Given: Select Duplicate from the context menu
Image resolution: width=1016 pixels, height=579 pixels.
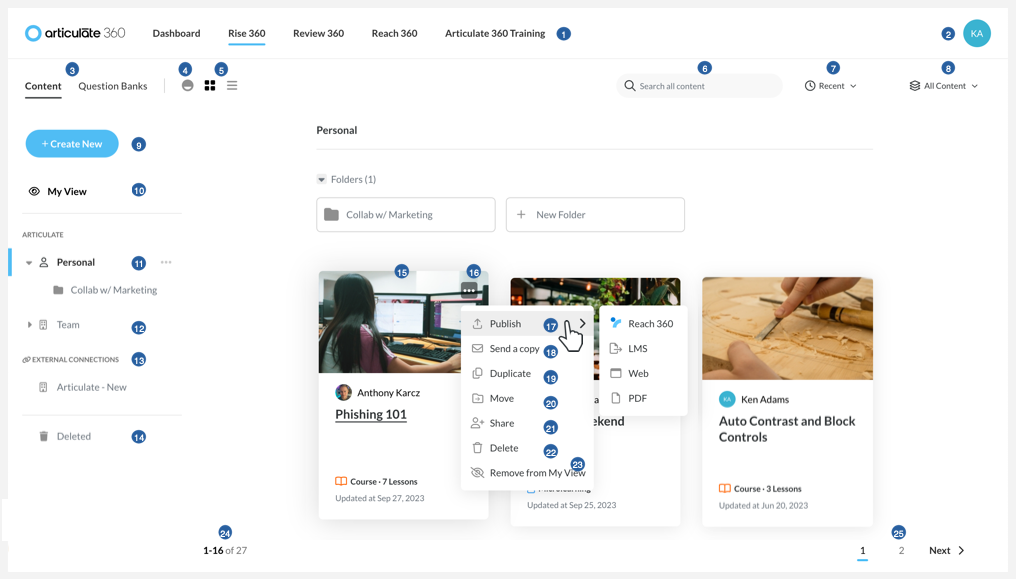Looking at the screenshot, I should [x=508, y=373].
